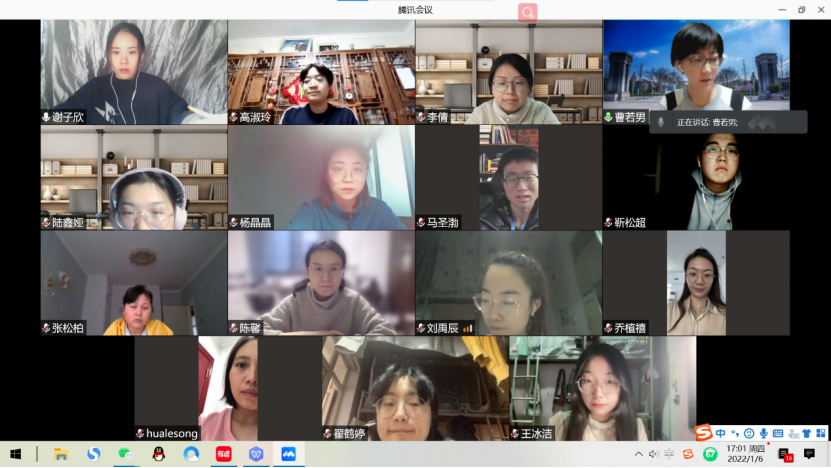The height and width of the screenshot is (468, 831).
Task: Click the pink search icon in title bar
Action: coord(527,12)
